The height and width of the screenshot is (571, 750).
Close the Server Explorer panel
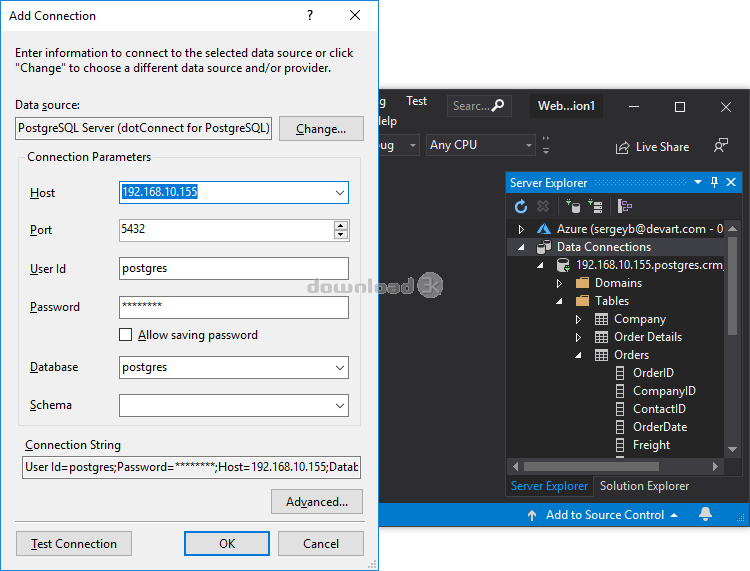coord(731,182)
